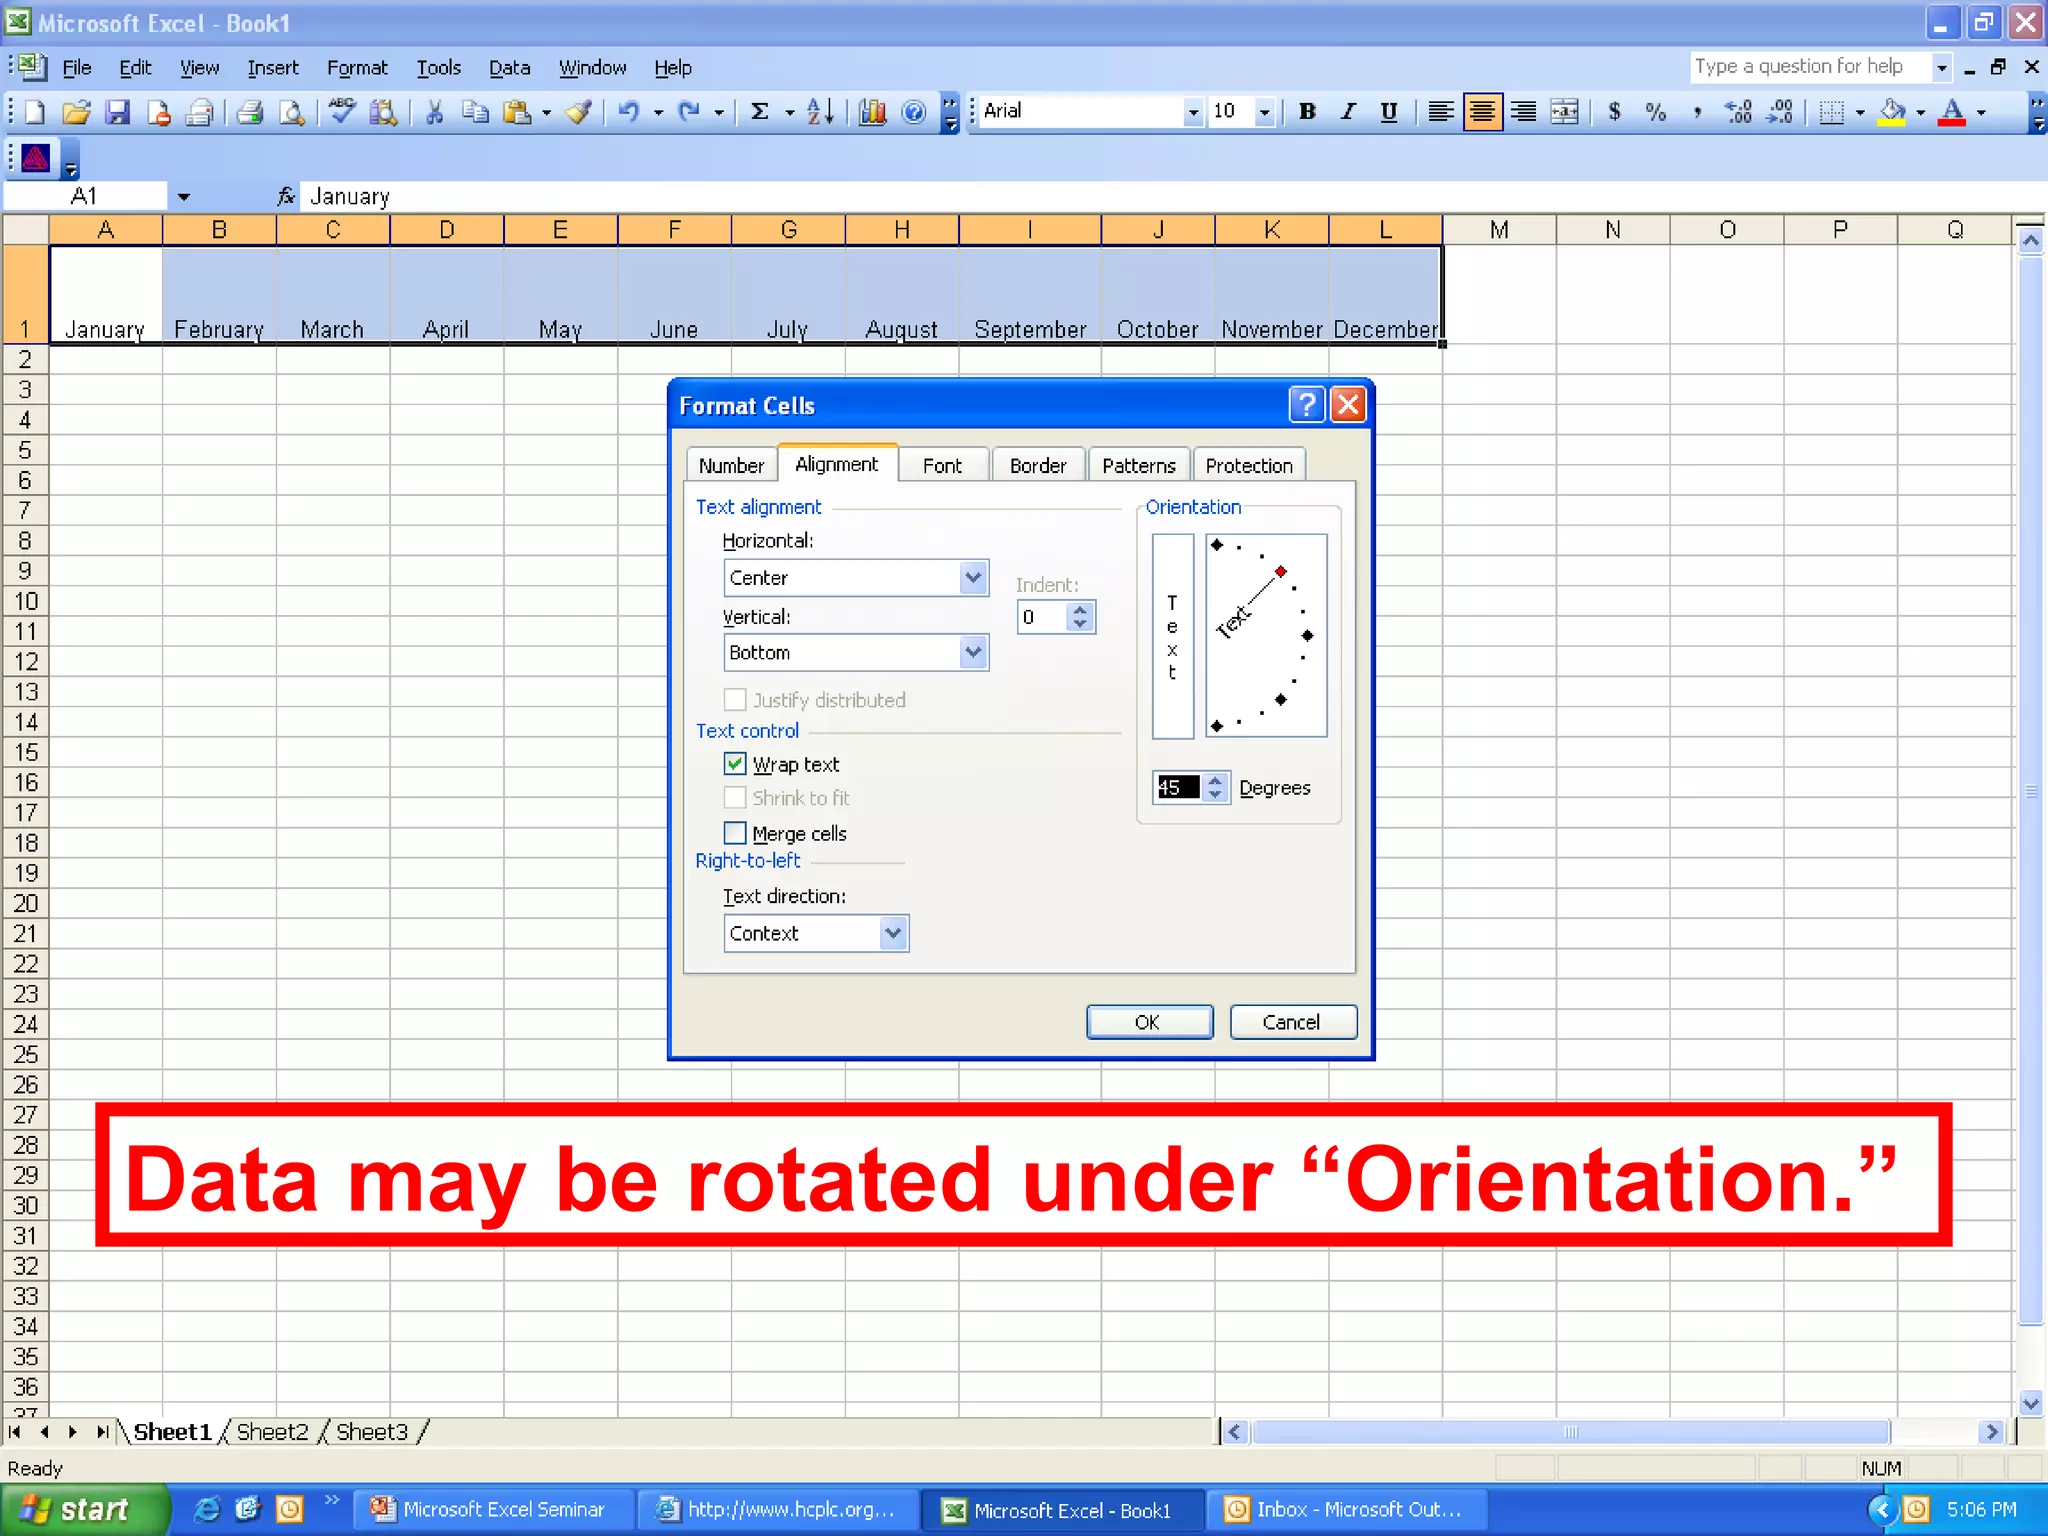Screen dimensions: 2048x1536
Task: Click the Fill Color paint bucket
Action: click(1893, 112)
